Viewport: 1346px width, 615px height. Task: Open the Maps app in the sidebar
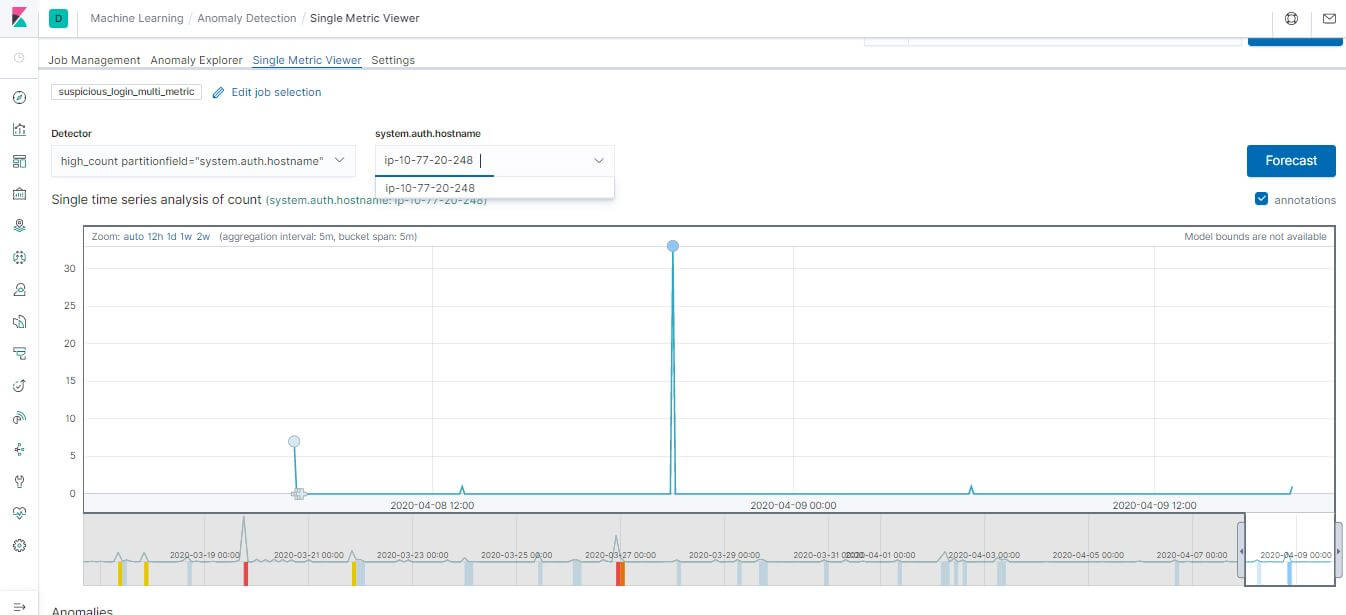tap(19, 225)
